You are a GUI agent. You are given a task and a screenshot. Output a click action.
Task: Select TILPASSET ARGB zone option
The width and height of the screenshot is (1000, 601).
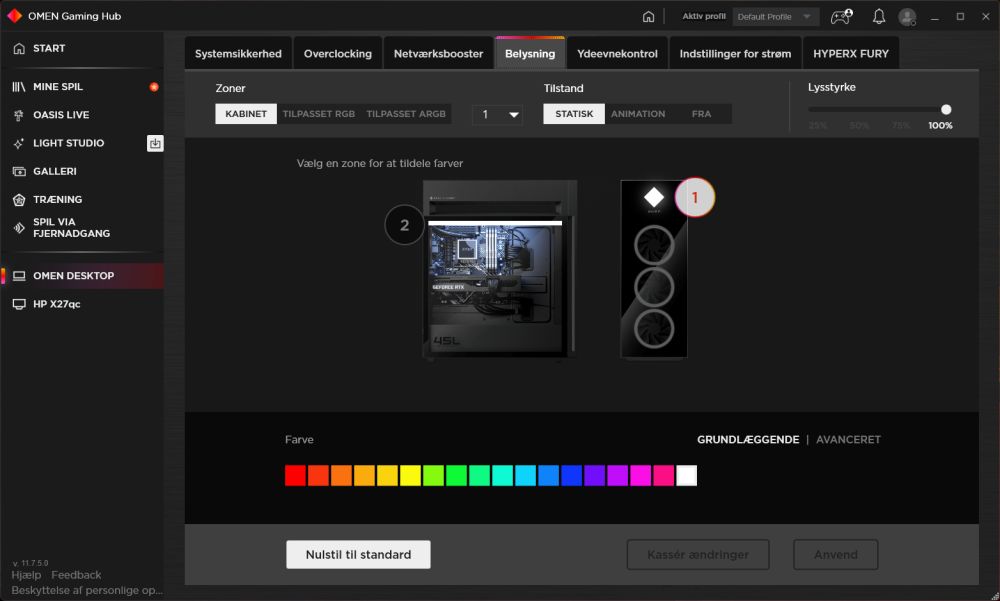pyautogui.click(x=406, y=114)
